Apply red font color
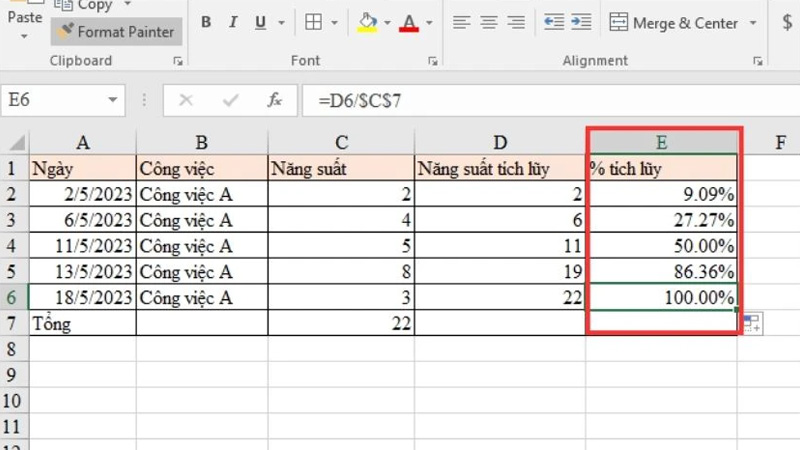 click(409, 22)
